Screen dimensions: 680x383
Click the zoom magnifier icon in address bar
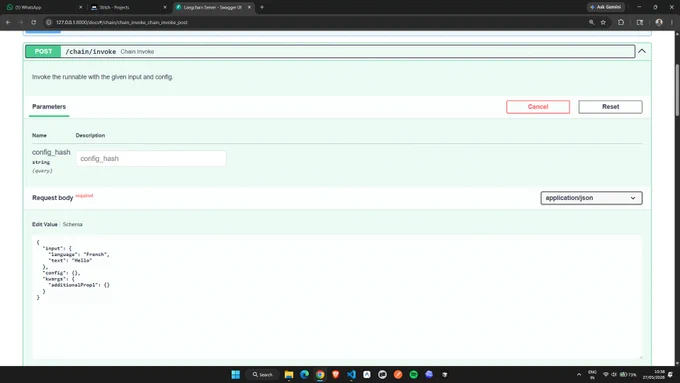coord(592,22)
